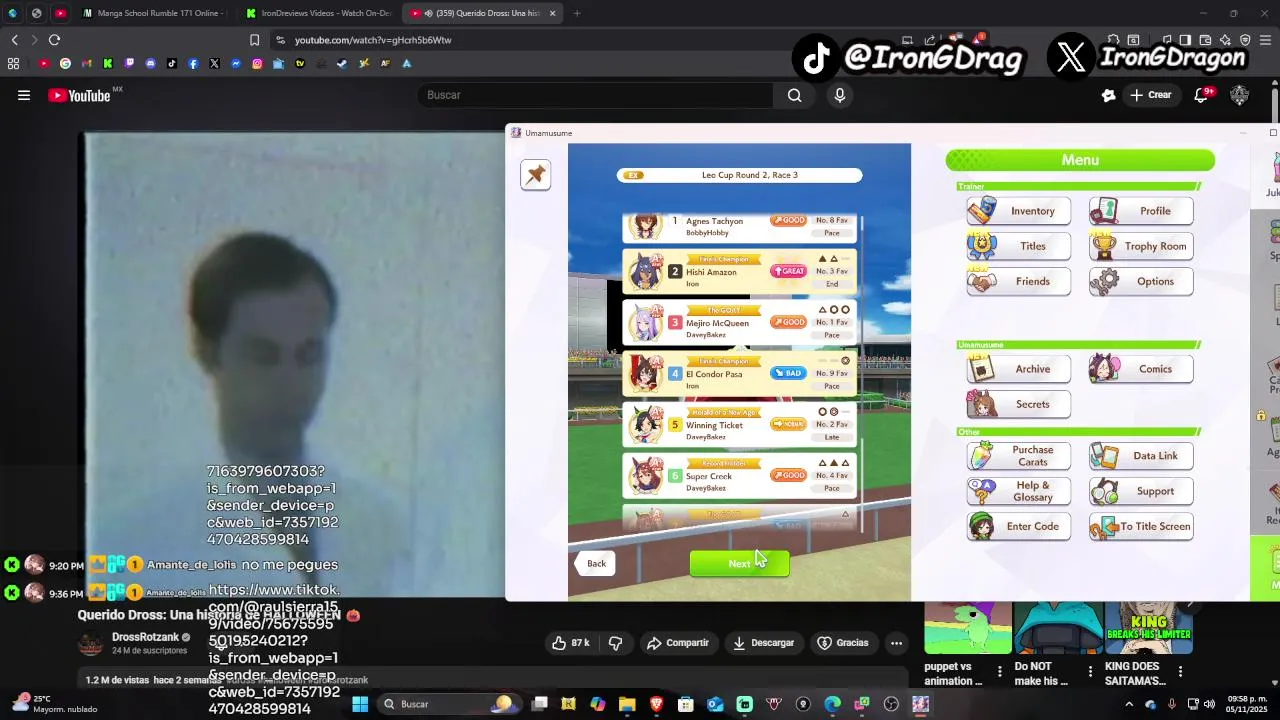The width and height of the screenshot is (1280, 720).
Task: Click the Back button in race results
Action: coord(596,564)
